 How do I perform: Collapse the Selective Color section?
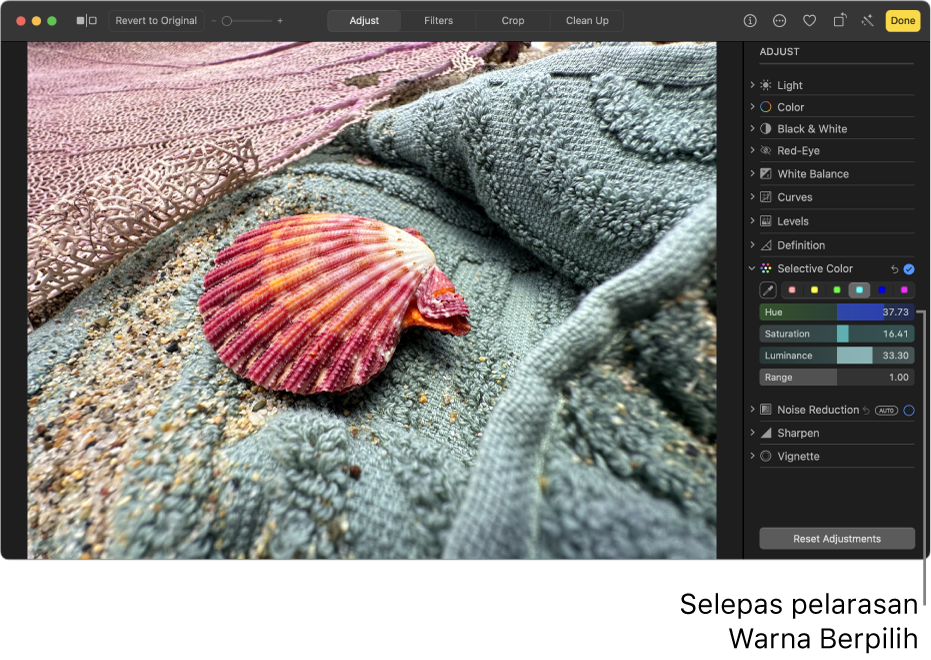coord(752,269)
